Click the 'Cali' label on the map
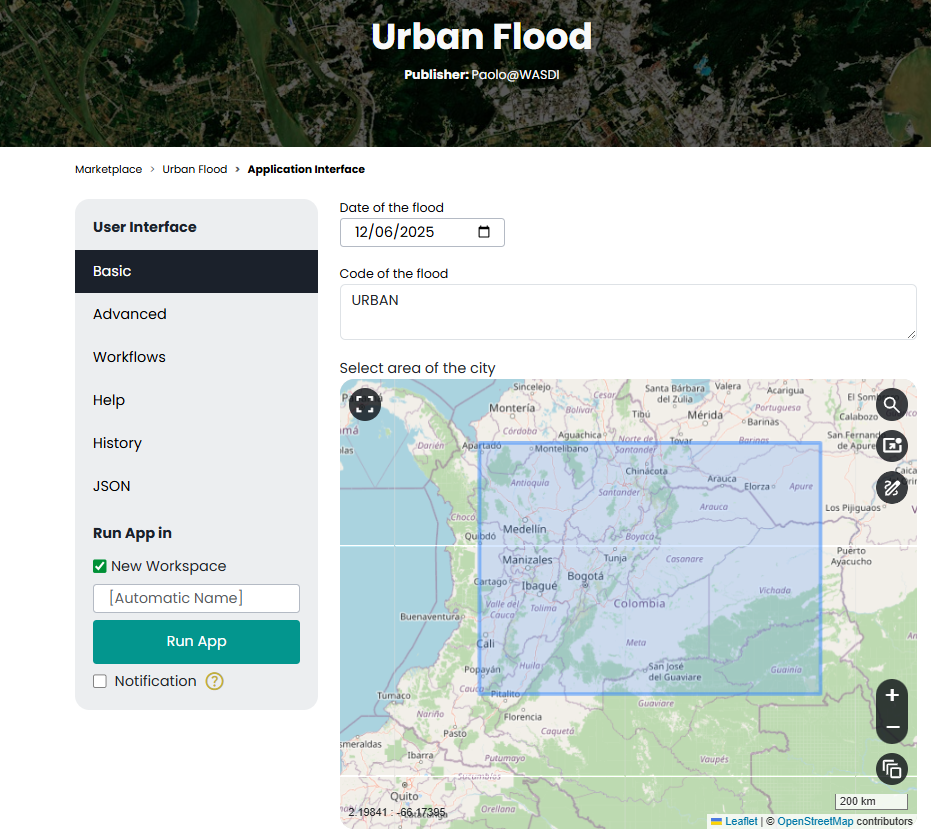This screenshot has width=931, height=839. coord(486,644)
